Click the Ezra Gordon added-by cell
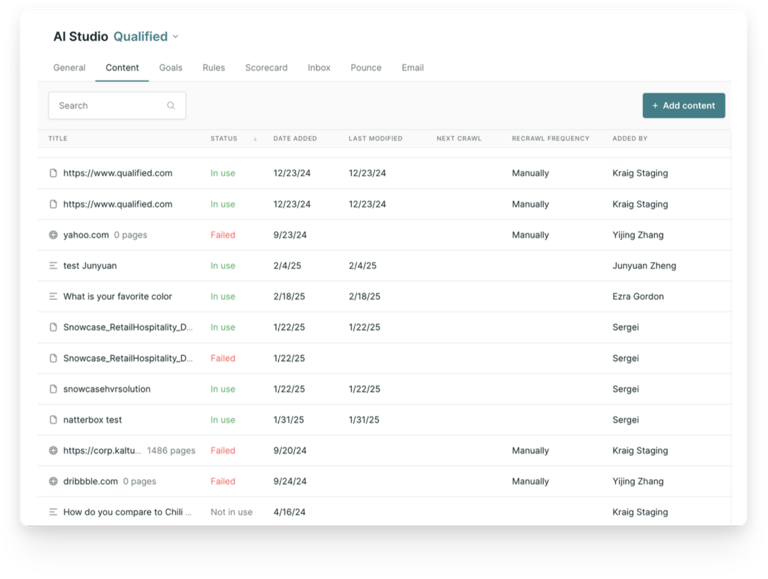Viewport: 768px width, 579px height. [x=638, y=296]
